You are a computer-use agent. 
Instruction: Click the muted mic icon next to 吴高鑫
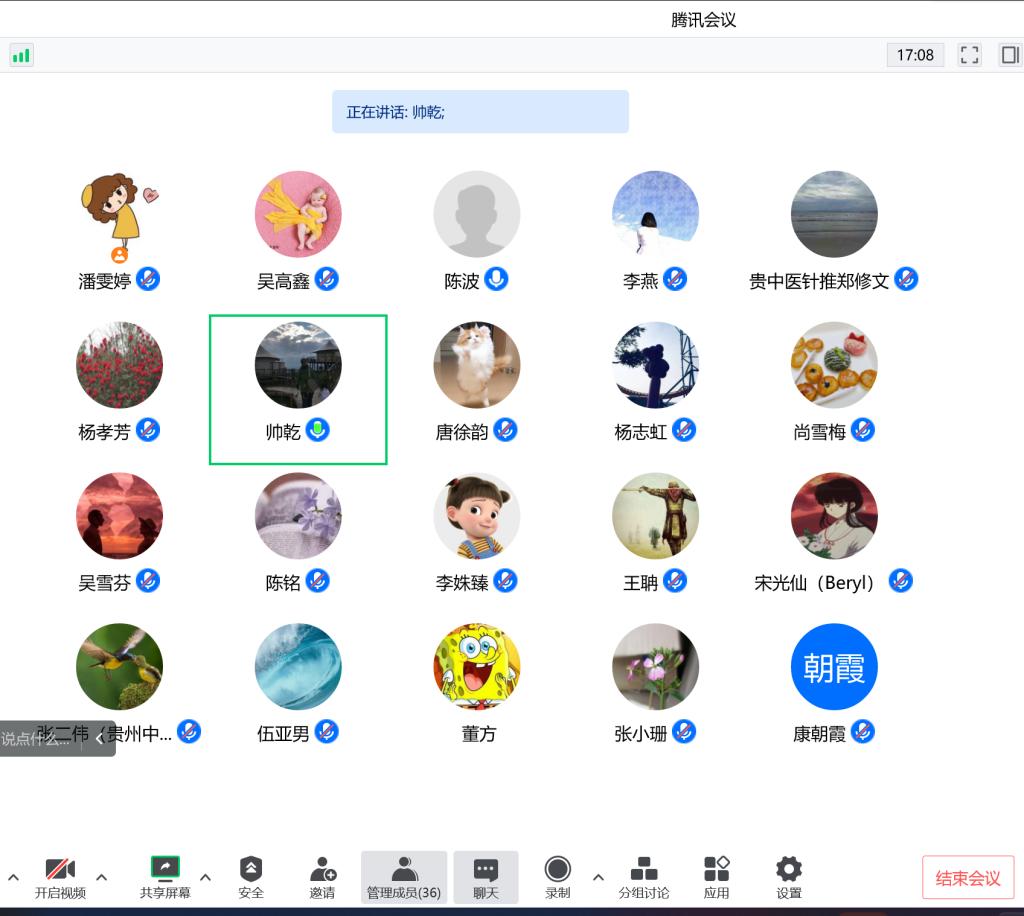click(327, 279)
